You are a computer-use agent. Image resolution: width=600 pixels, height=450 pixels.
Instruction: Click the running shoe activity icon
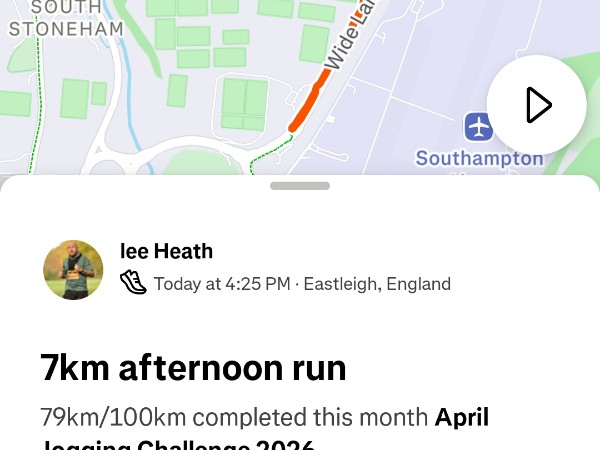(133, 283)
